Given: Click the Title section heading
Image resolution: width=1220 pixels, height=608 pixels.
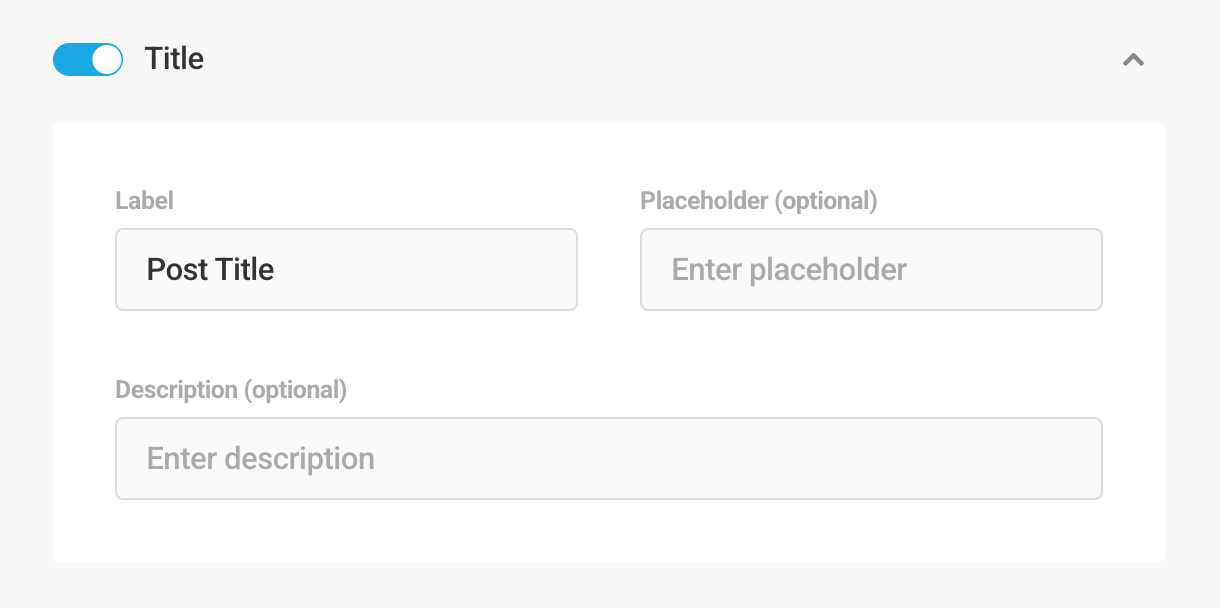Looking at the screenshot, I should [174, 59].
